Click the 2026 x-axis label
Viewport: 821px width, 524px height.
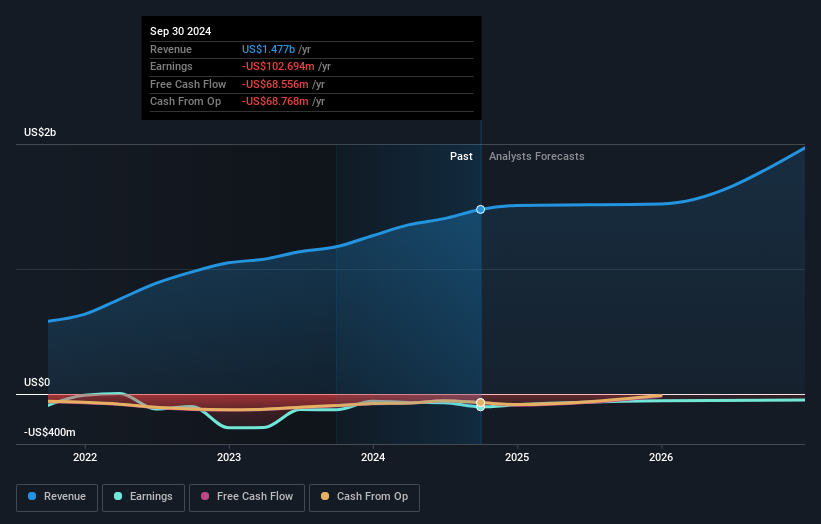pos(661,457)
